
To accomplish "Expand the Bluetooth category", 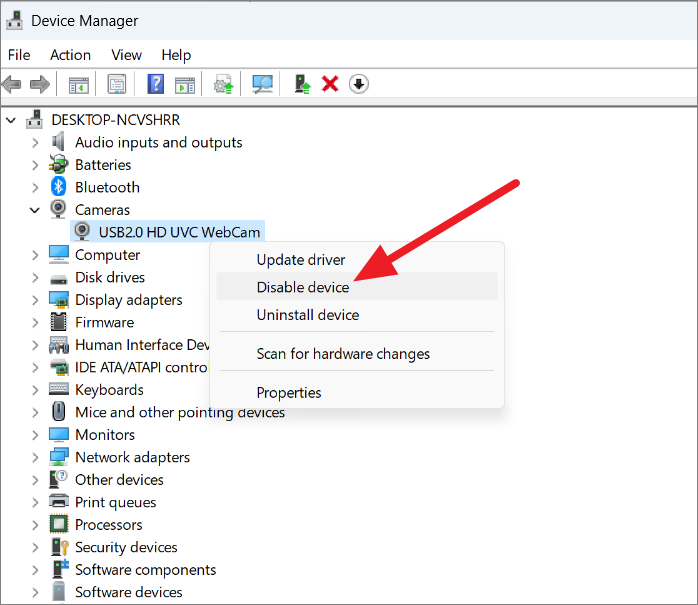I will 35,187.
